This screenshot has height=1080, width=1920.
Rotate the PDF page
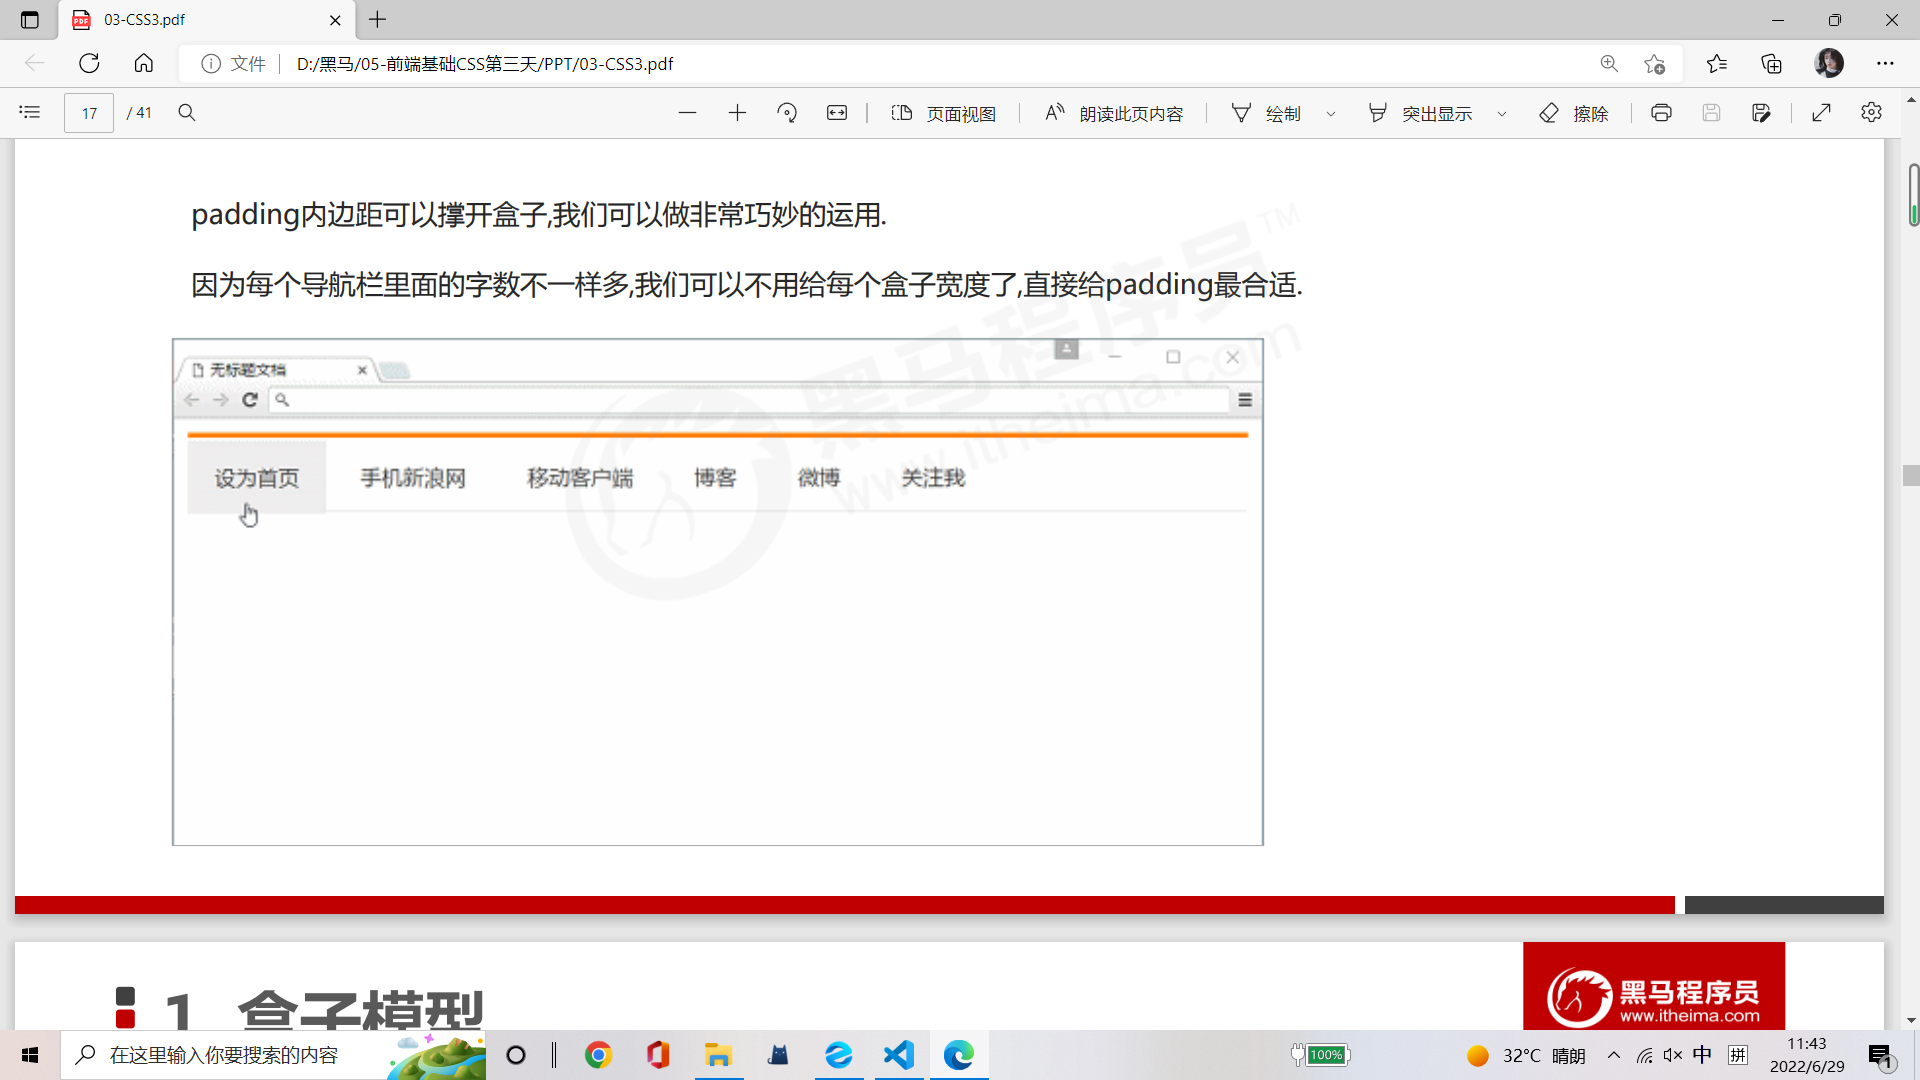(787, 113)
